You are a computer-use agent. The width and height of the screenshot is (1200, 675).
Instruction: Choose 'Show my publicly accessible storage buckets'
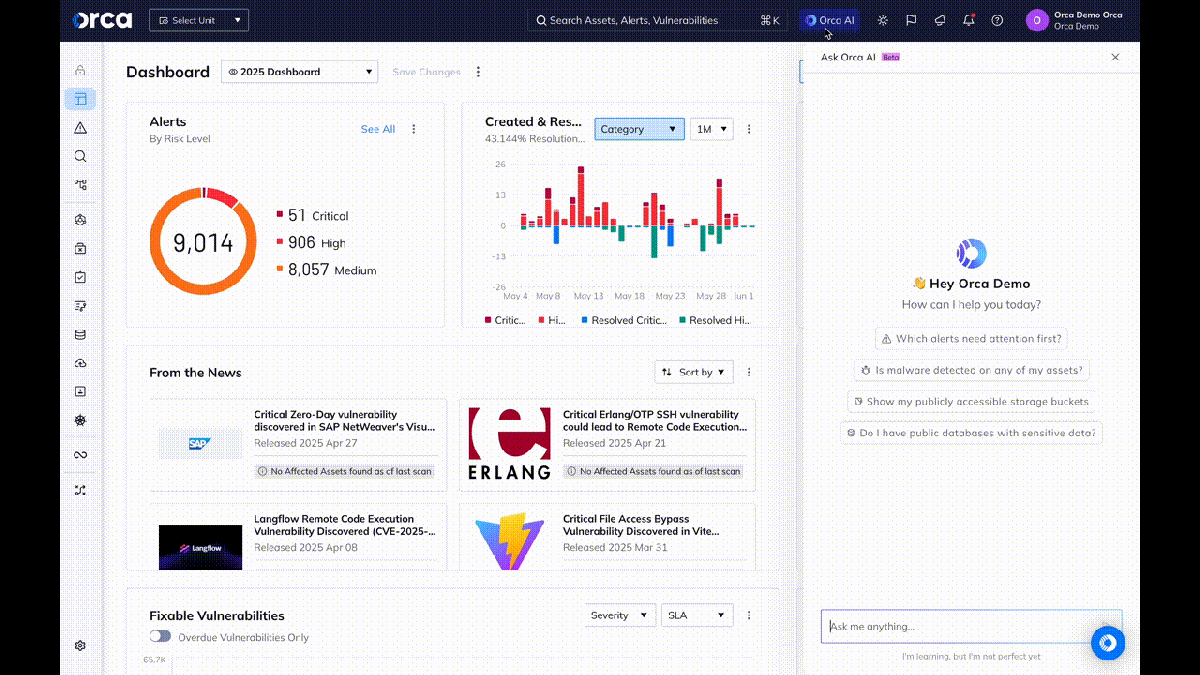point(971,401)
